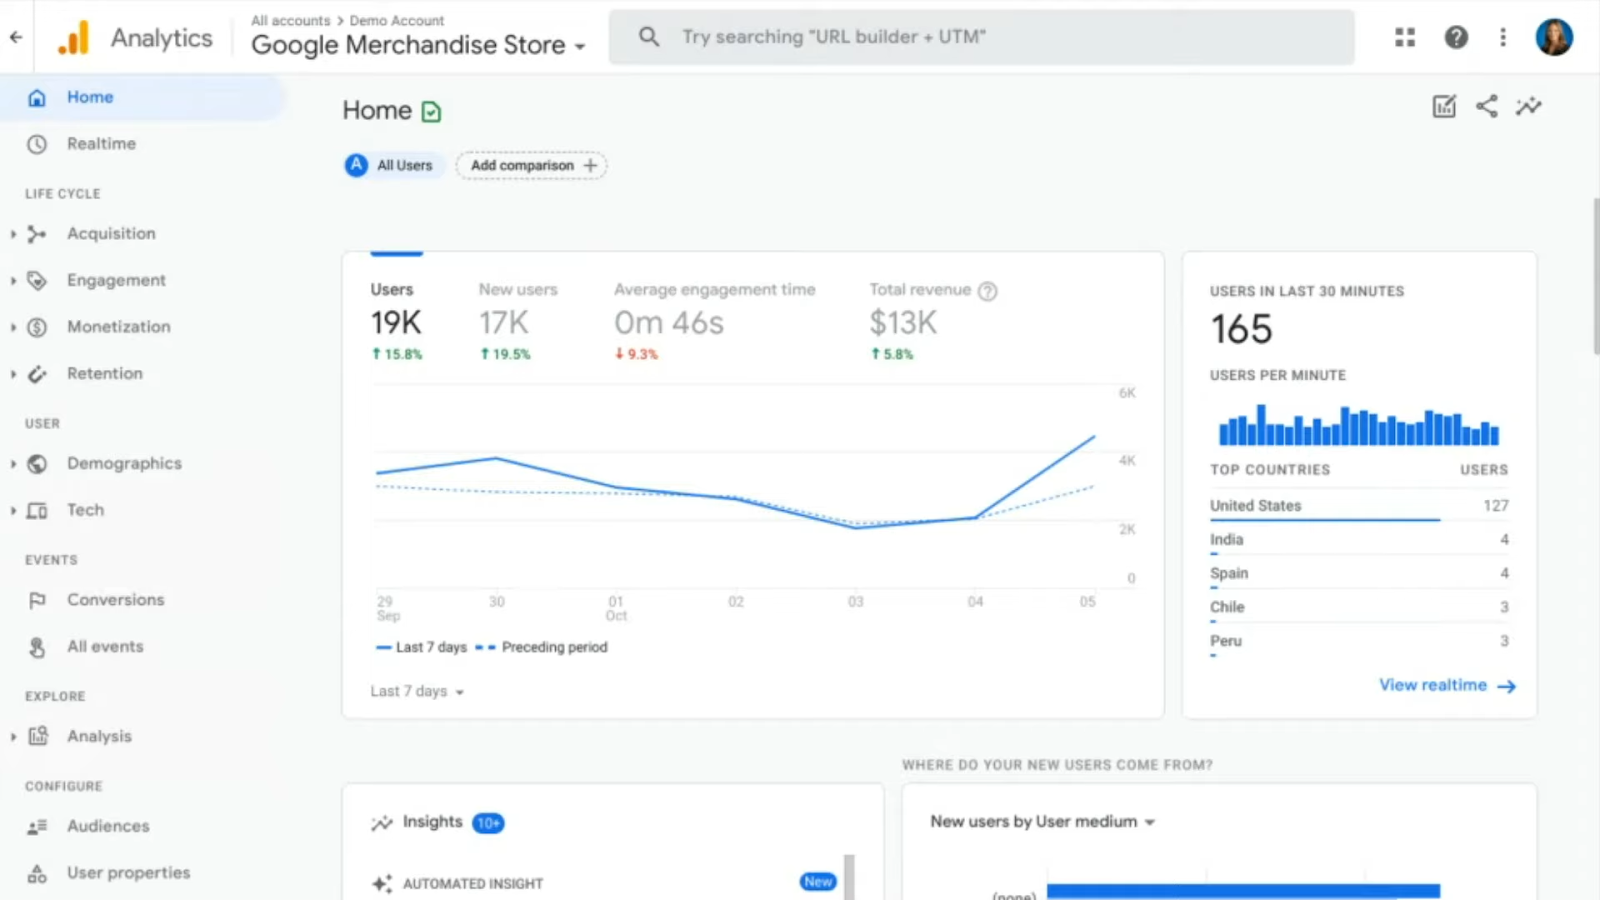Click the Monetization dollar icon

(37, 327)
